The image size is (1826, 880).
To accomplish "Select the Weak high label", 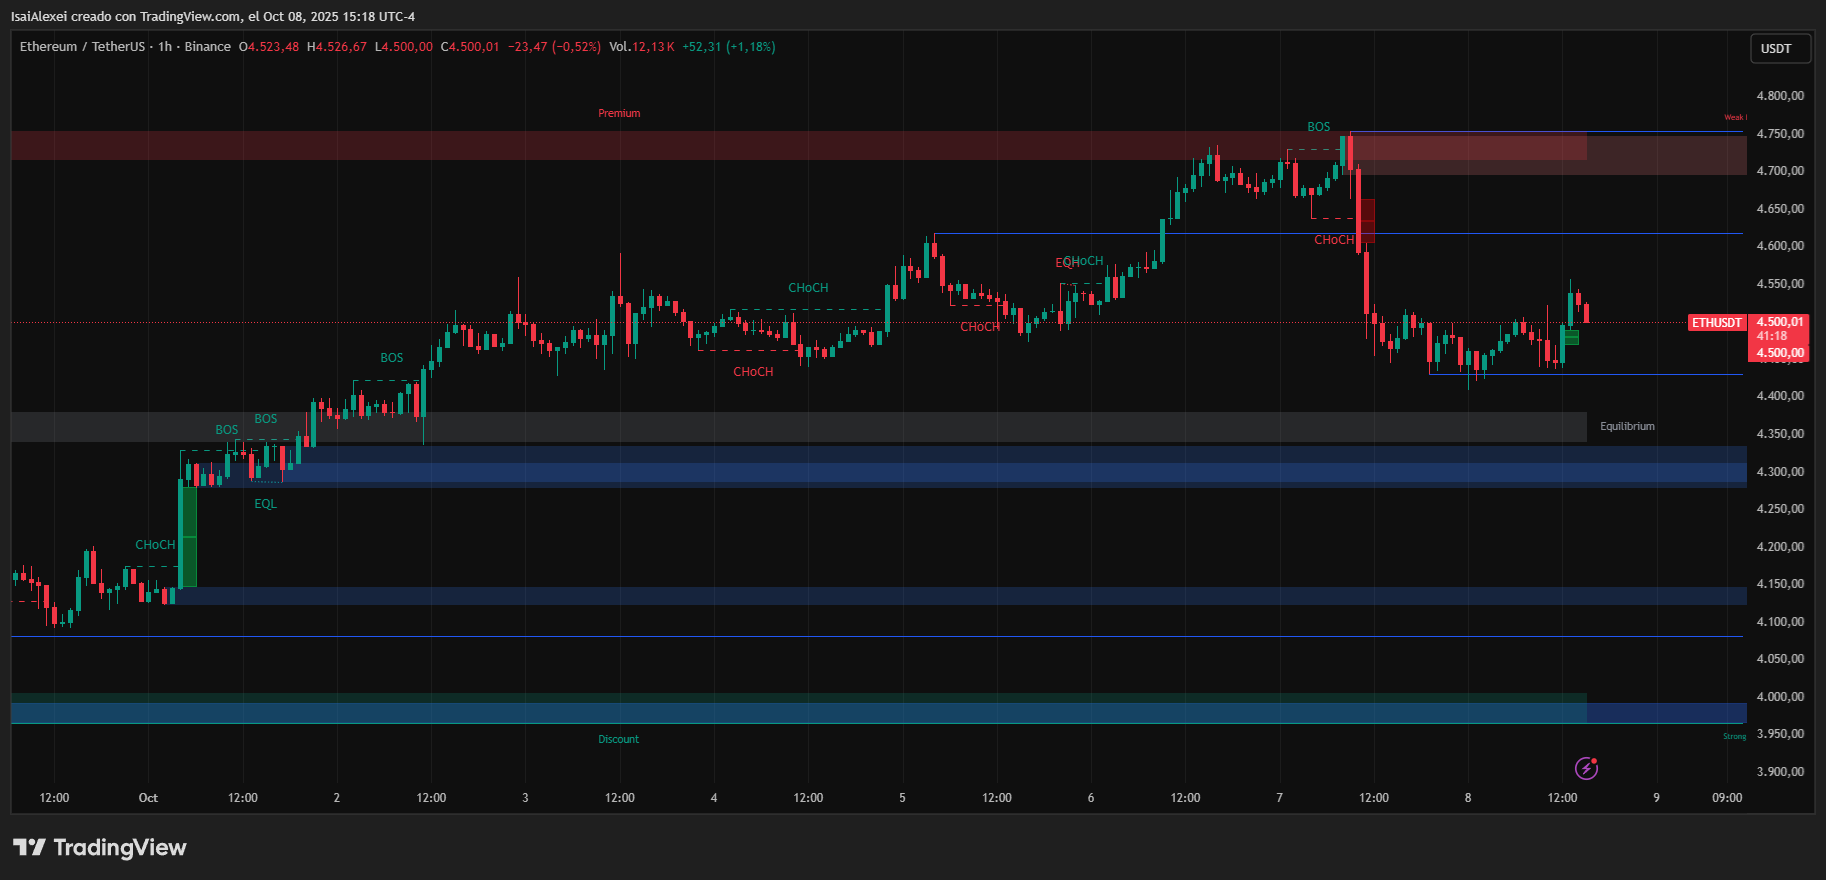I will tap(1735, 118).
